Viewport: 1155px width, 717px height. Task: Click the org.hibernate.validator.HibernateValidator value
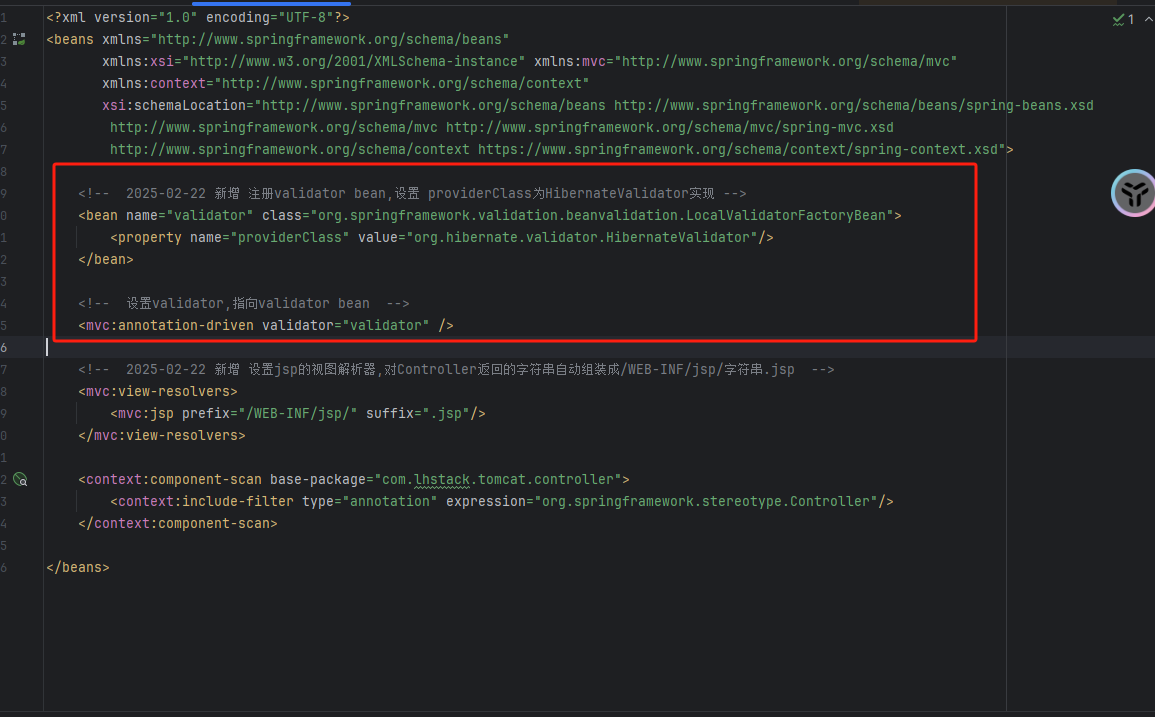point(579,237)
